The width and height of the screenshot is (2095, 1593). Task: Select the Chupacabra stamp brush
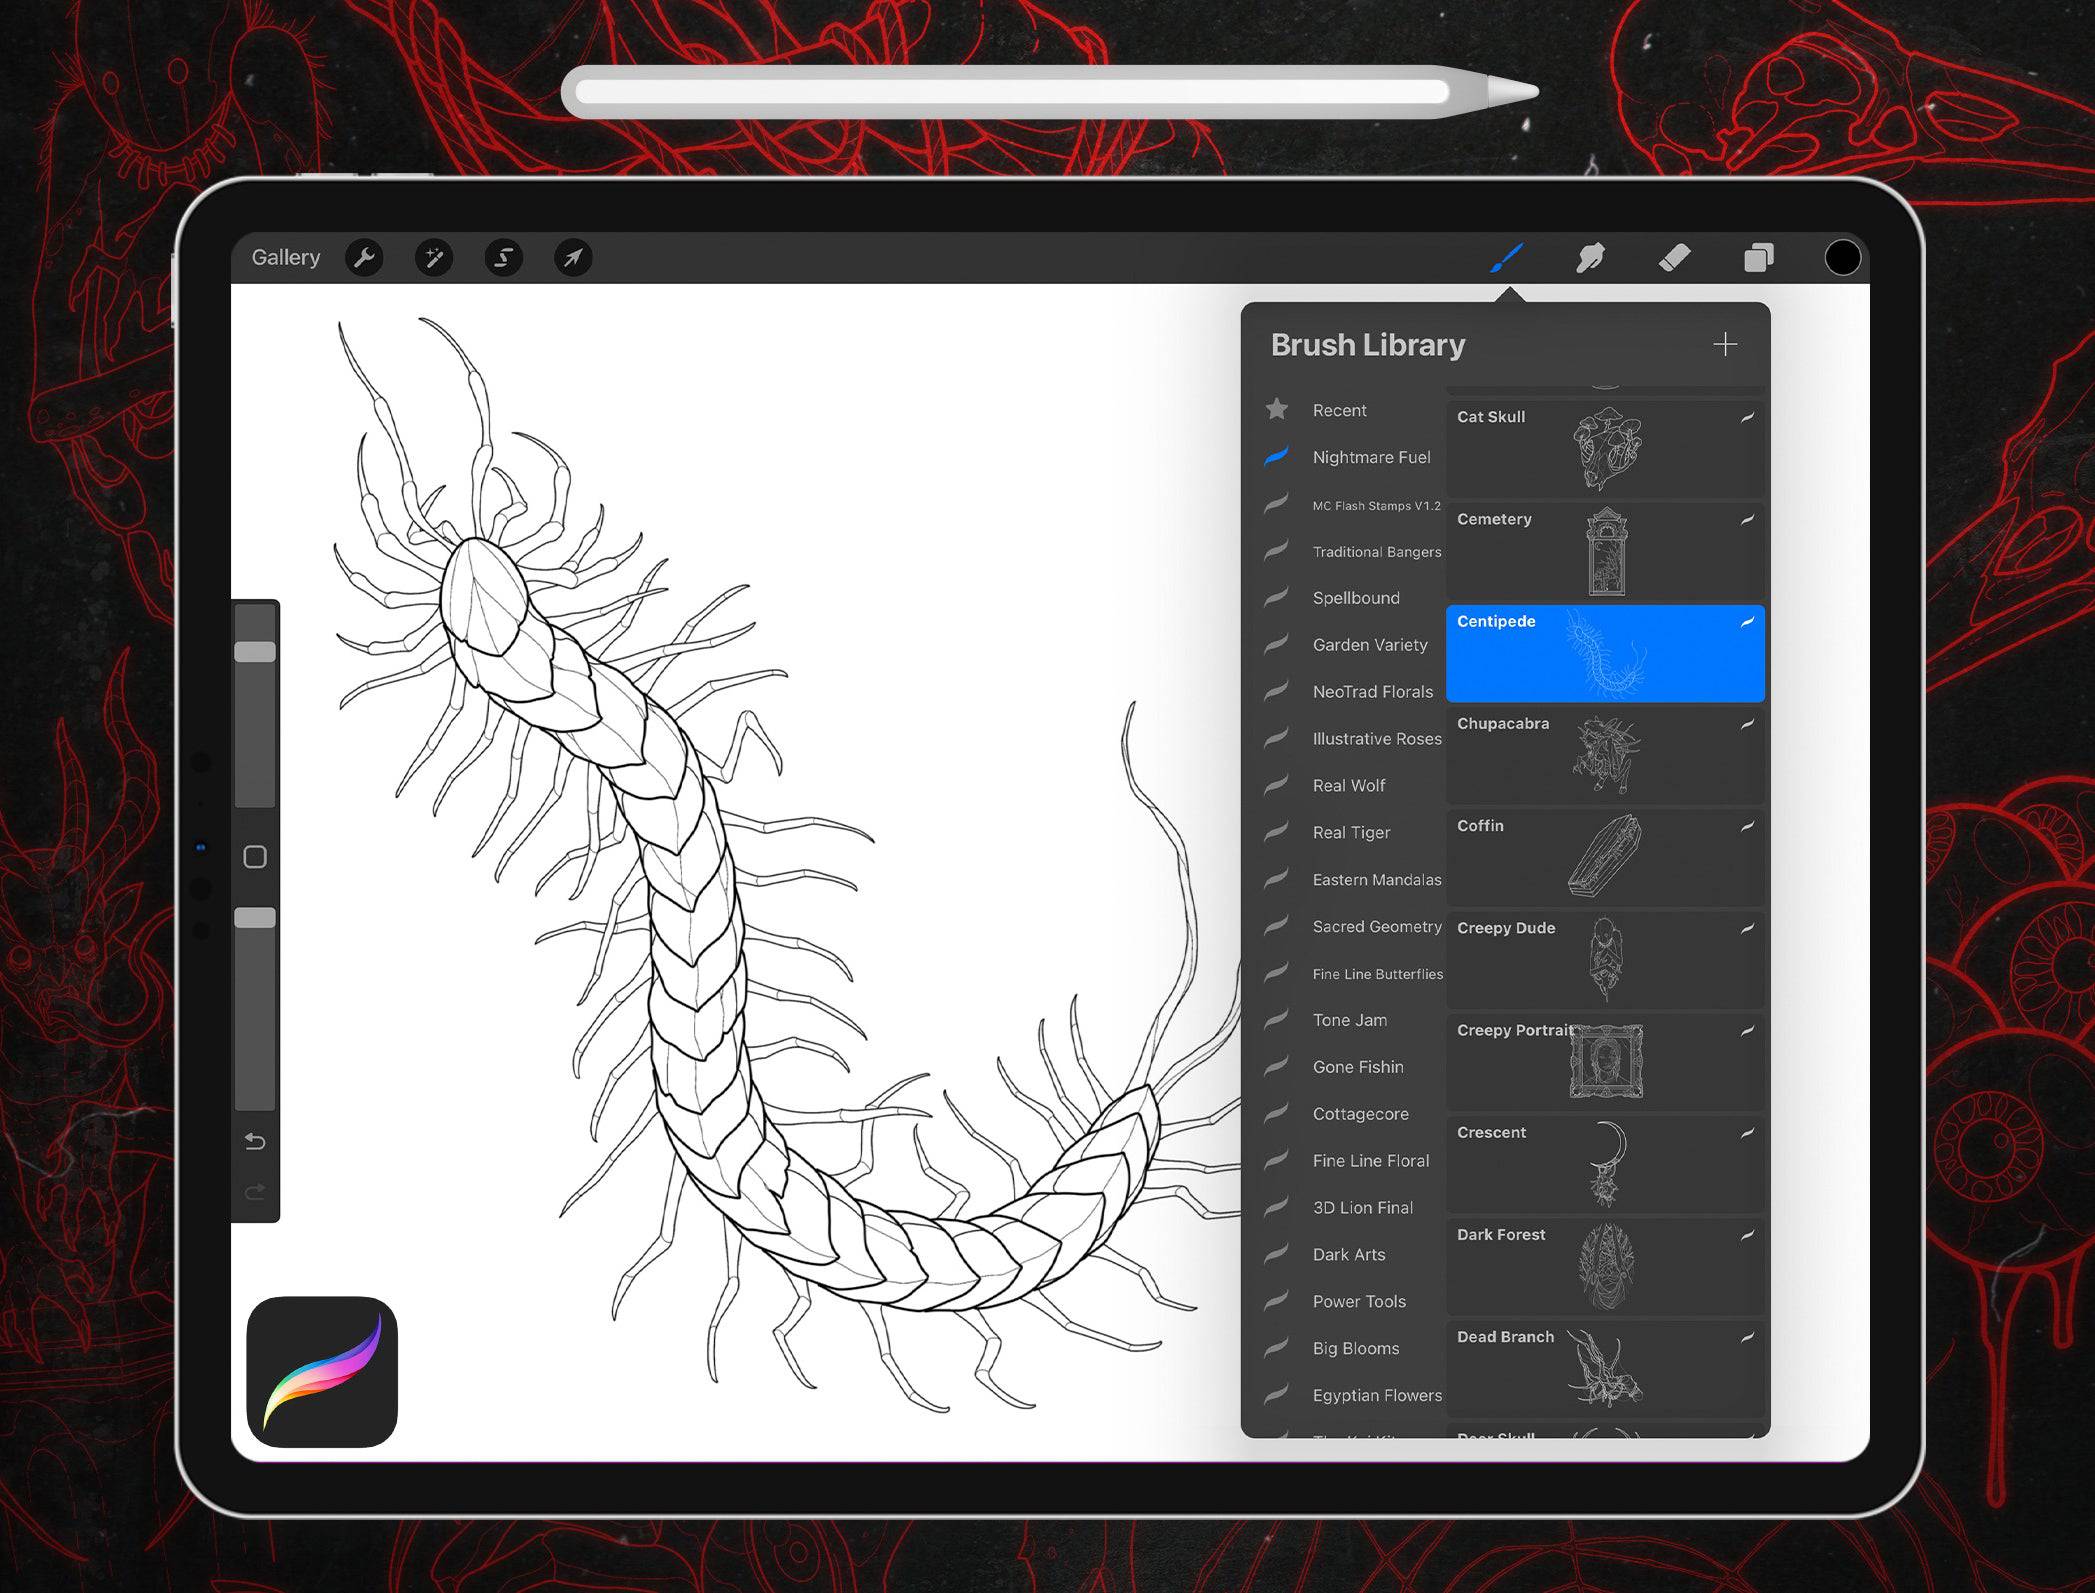[1604, 755]
